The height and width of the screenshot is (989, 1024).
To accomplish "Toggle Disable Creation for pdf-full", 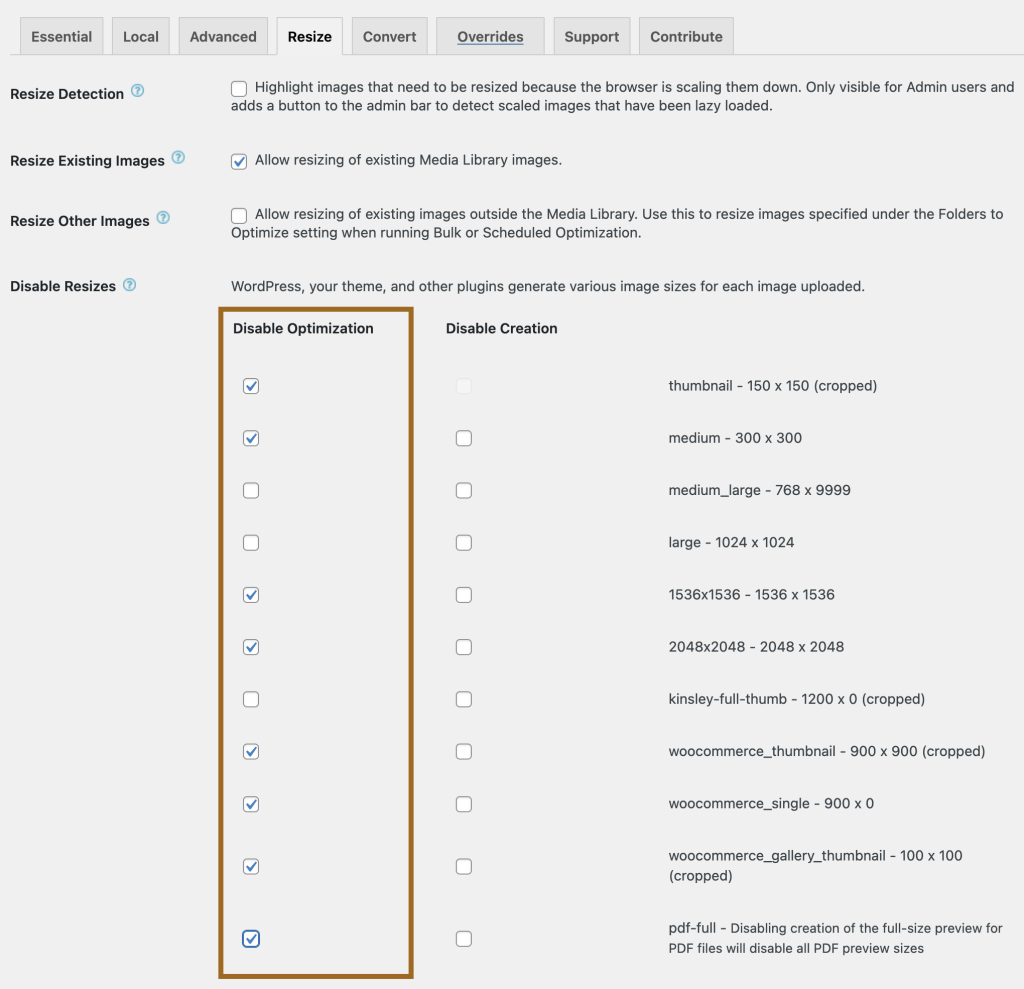I will point(463,939).
